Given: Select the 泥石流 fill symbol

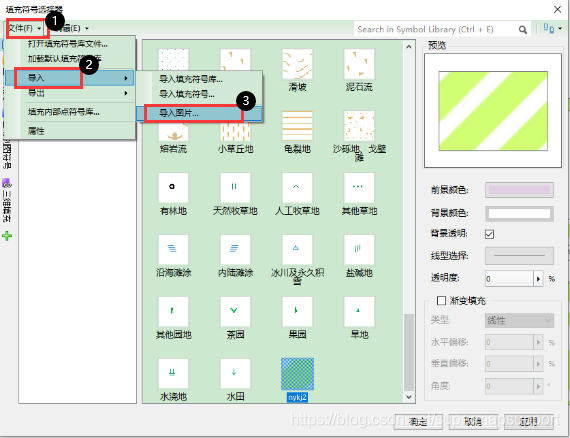Looking at the screenshot, I should (359, 71).
